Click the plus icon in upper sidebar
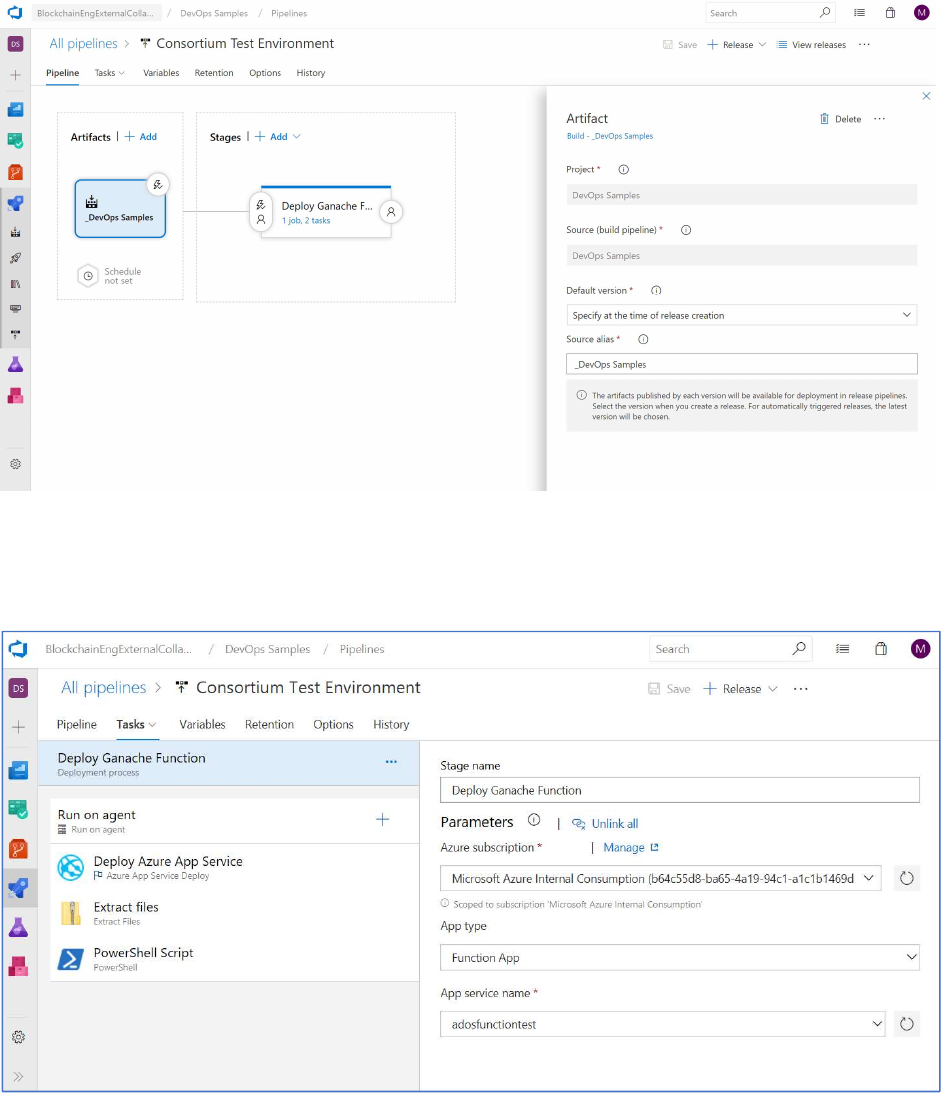This screenshot has height=1093, width=941. tap(15, 75)
